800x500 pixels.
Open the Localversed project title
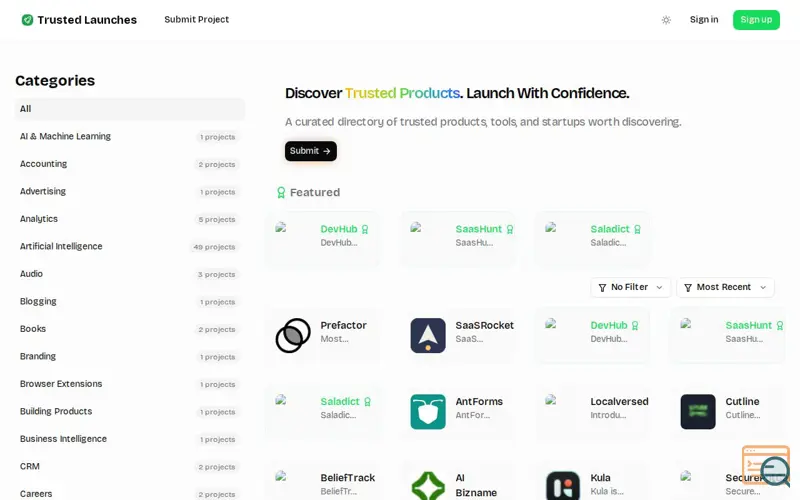click(x=619, y=402)
